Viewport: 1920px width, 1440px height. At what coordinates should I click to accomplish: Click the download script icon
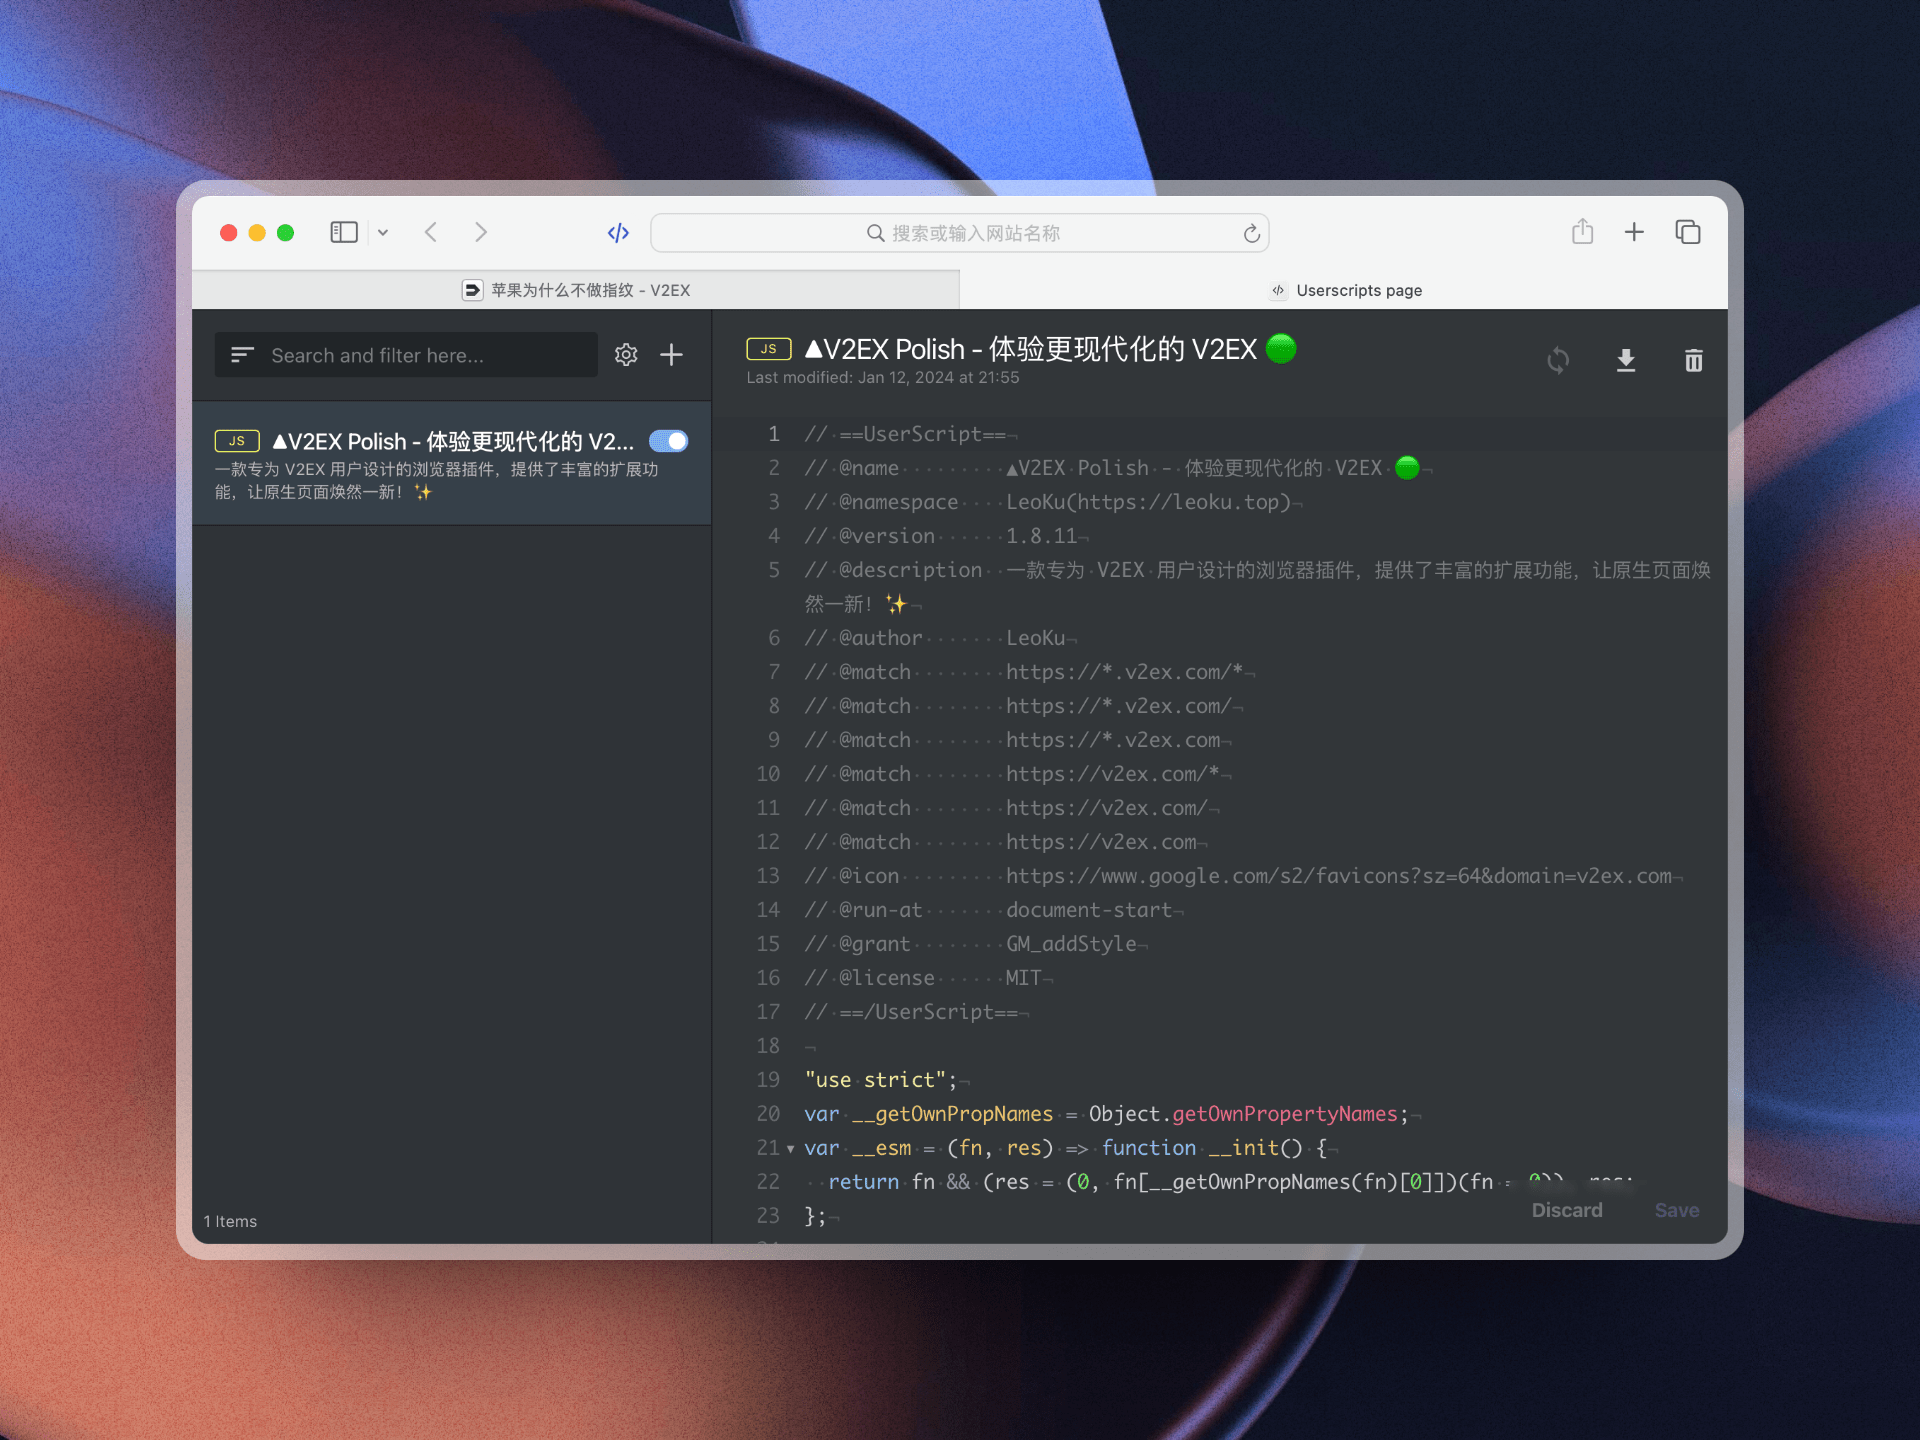point(1625,358)
